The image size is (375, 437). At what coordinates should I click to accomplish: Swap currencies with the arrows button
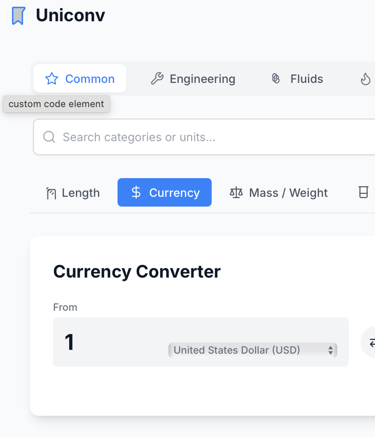point(369,342)
